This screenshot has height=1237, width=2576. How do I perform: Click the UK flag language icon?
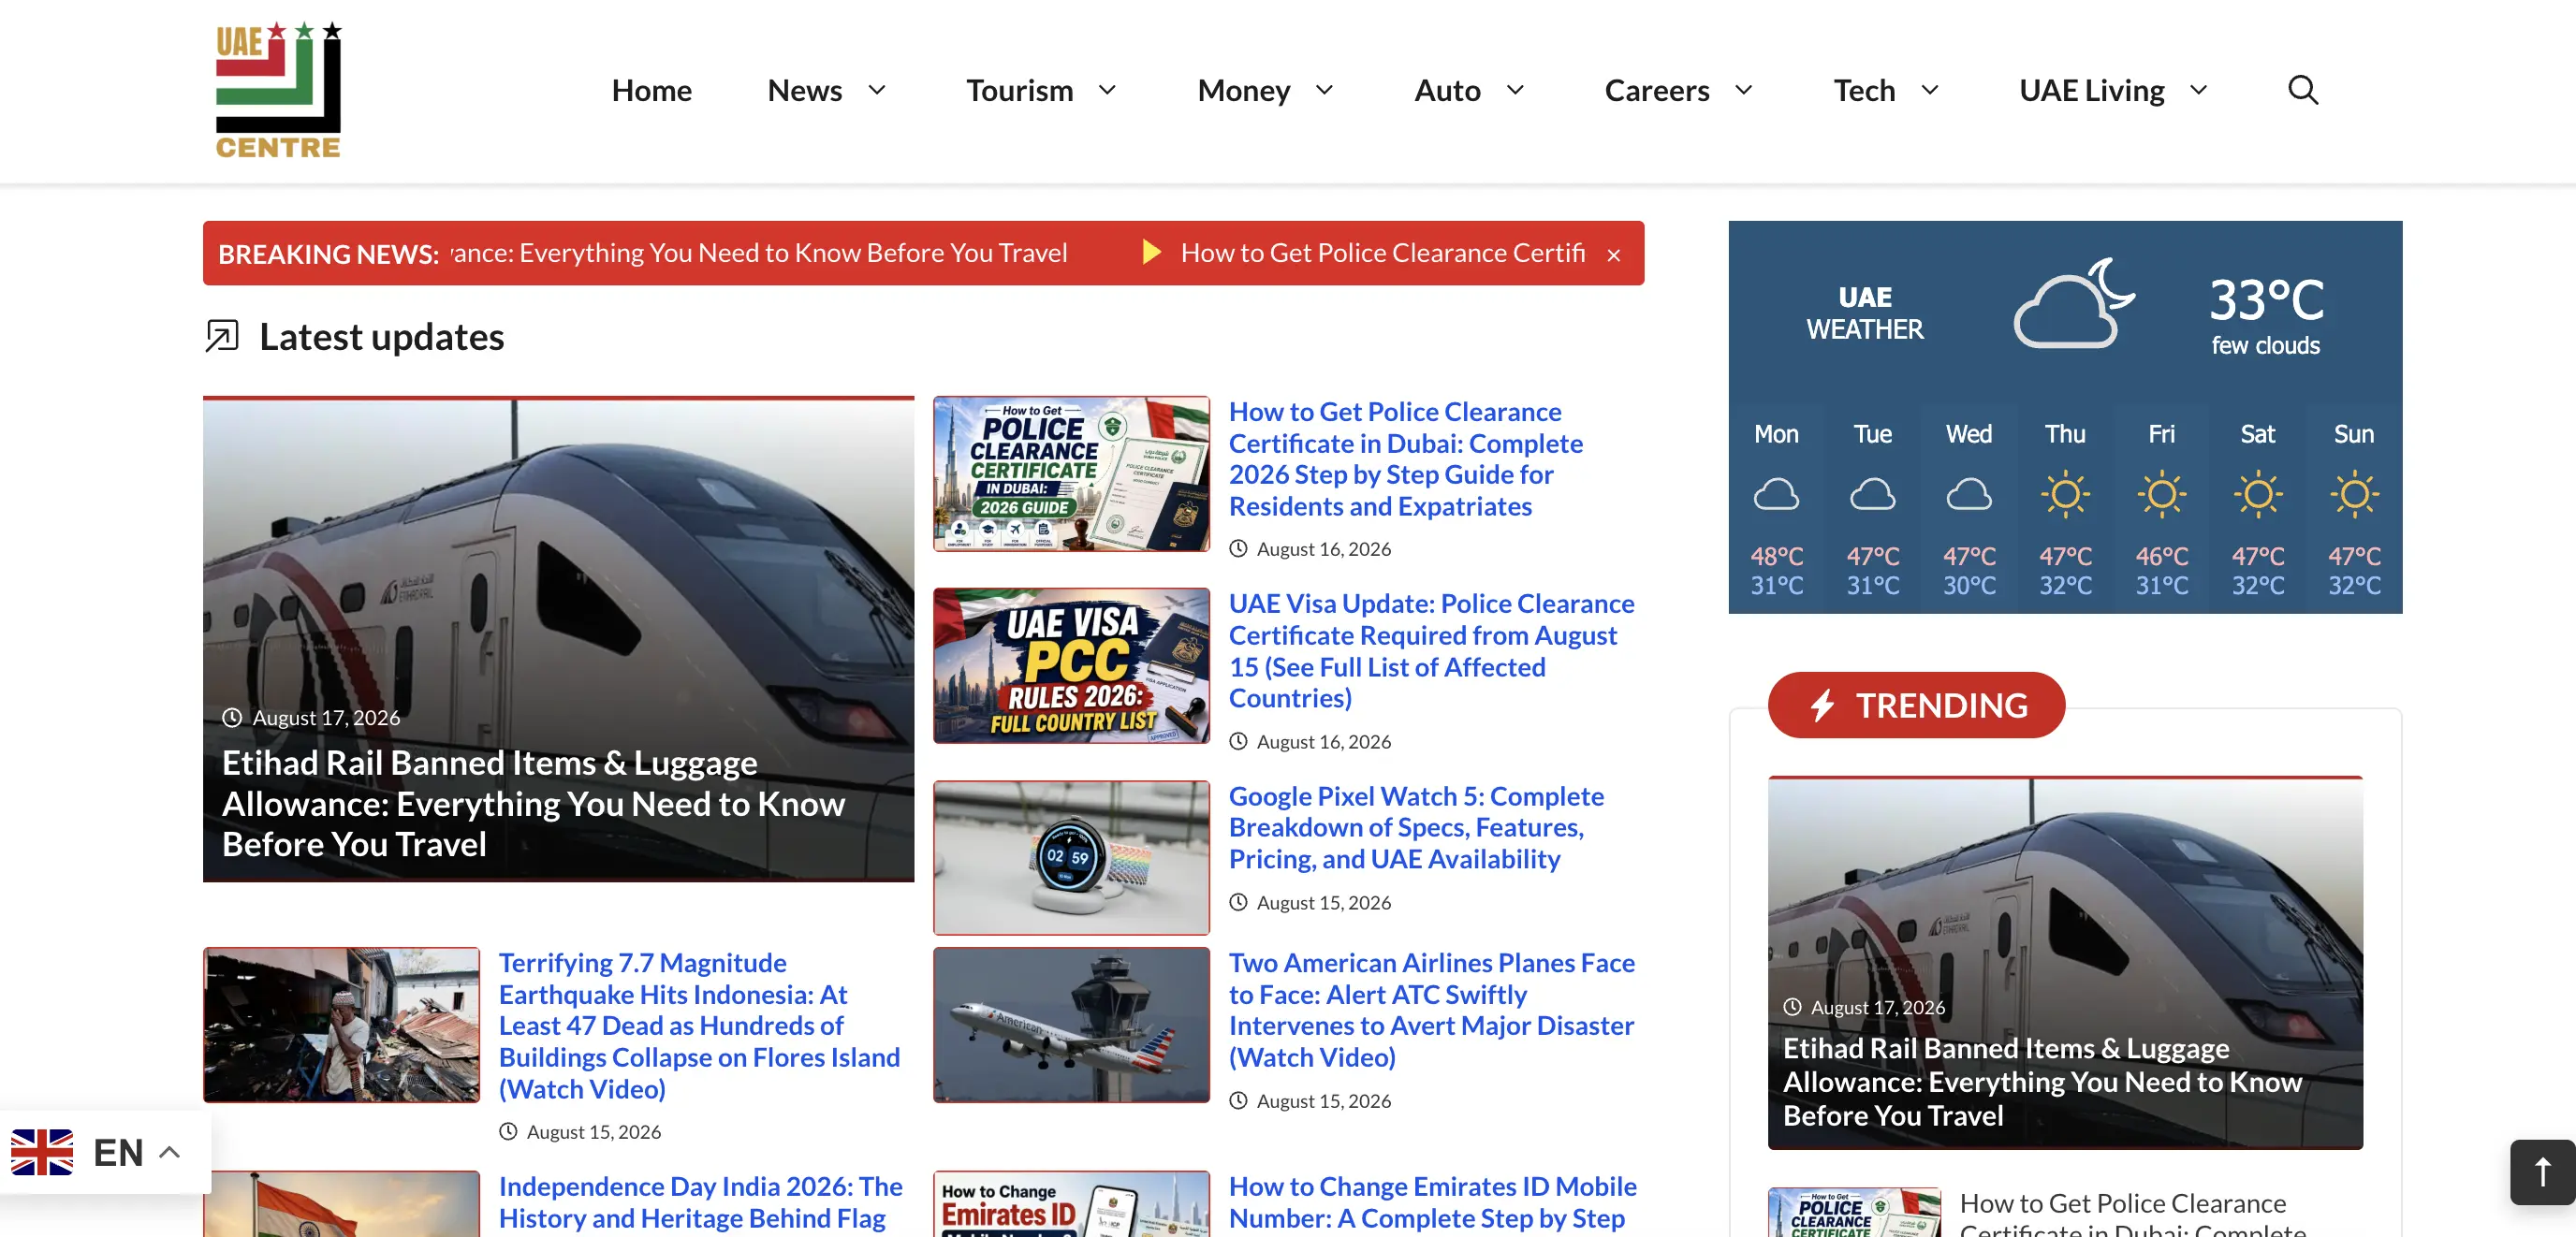point(42,1152)
